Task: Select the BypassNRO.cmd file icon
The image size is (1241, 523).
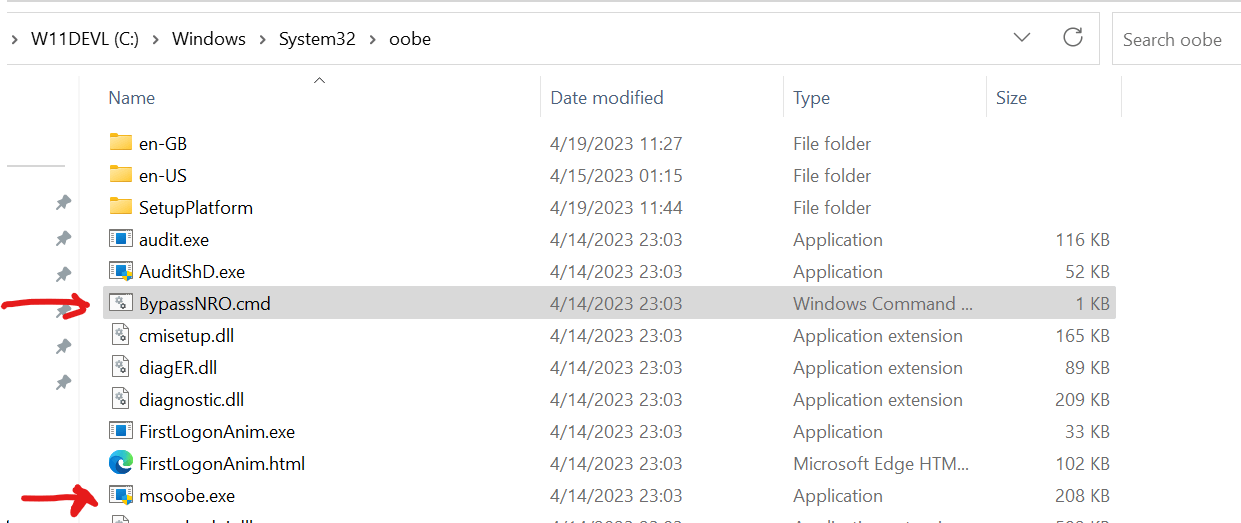Action: click(121, 303)
